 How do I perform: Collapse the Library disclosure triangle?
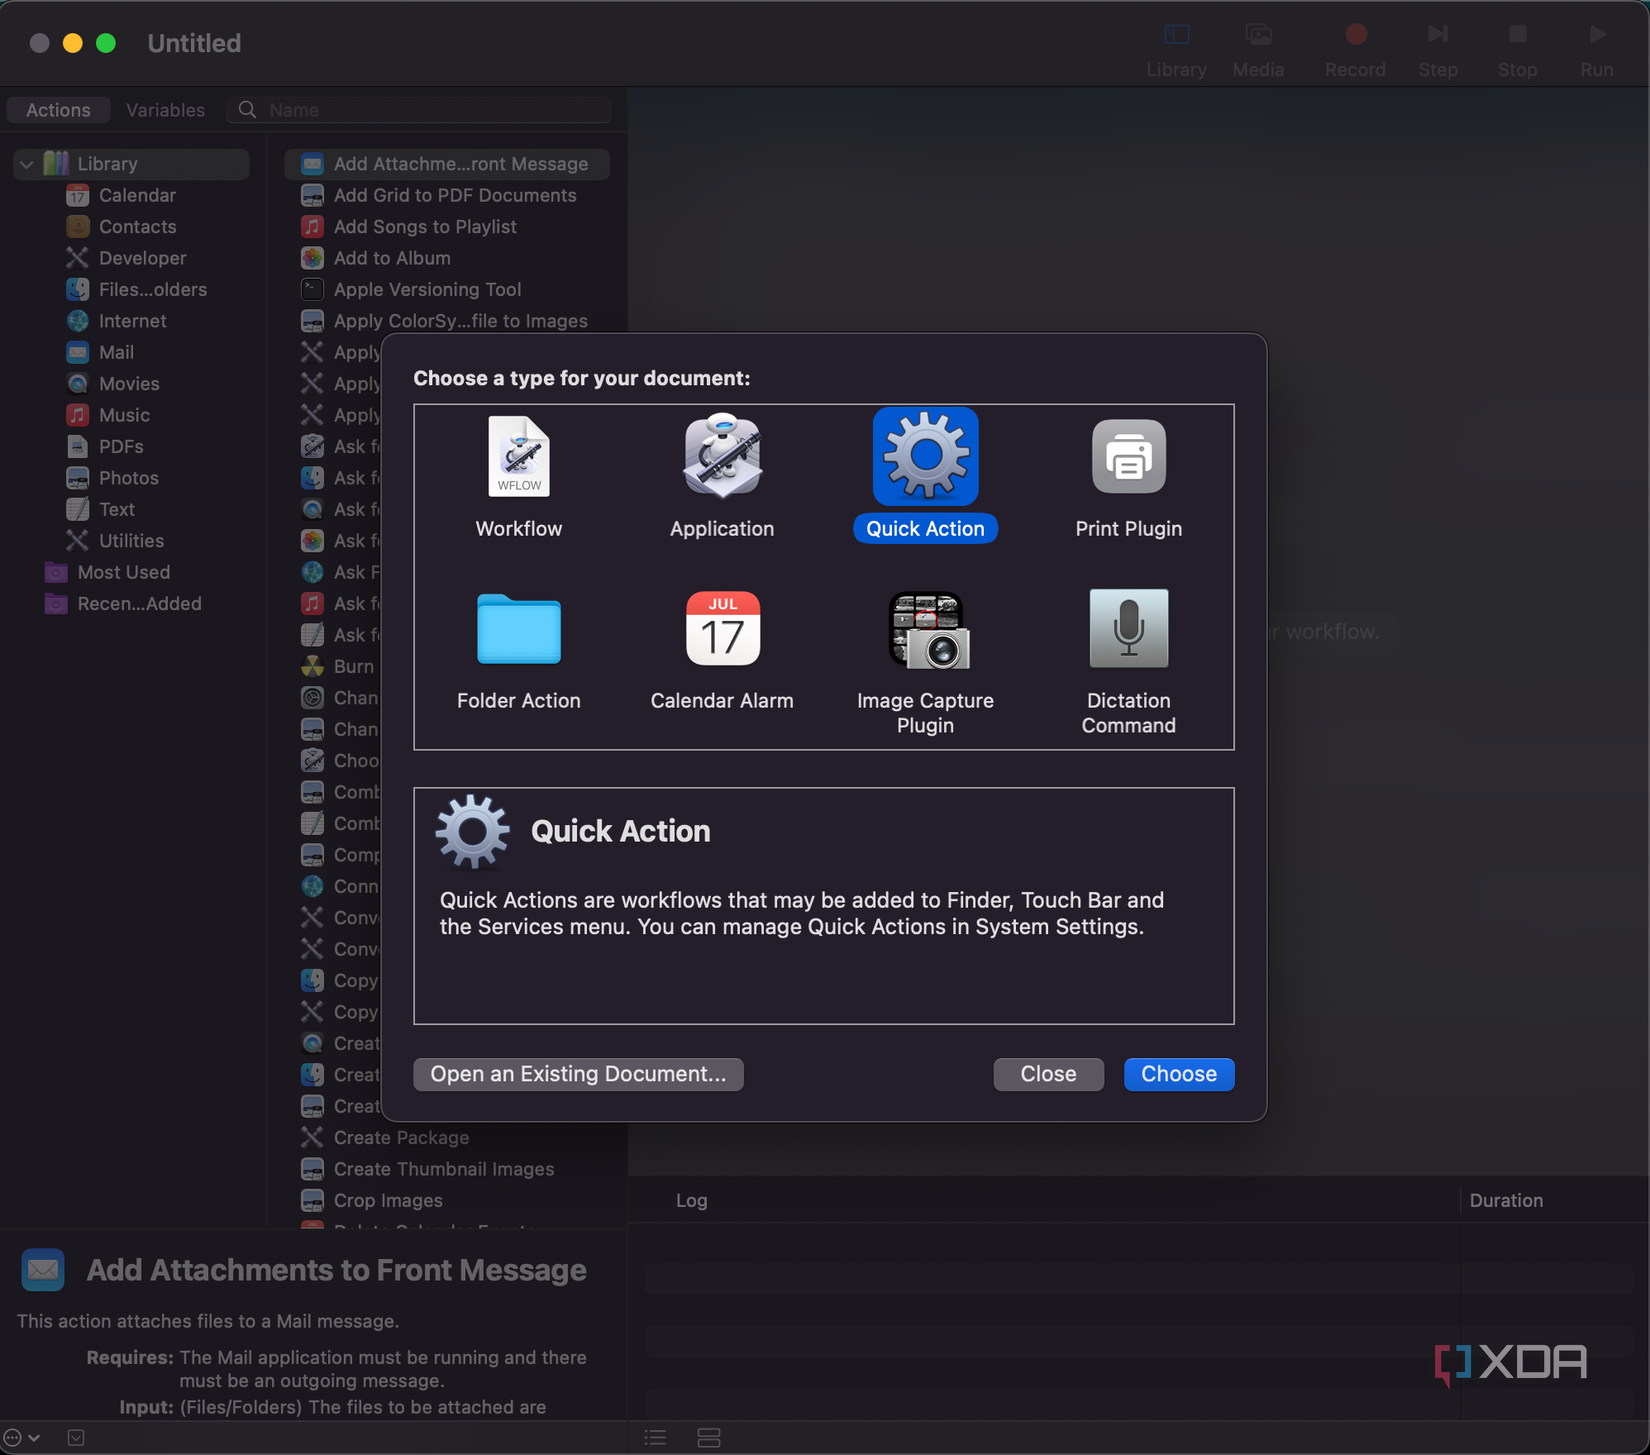point(27,164)
